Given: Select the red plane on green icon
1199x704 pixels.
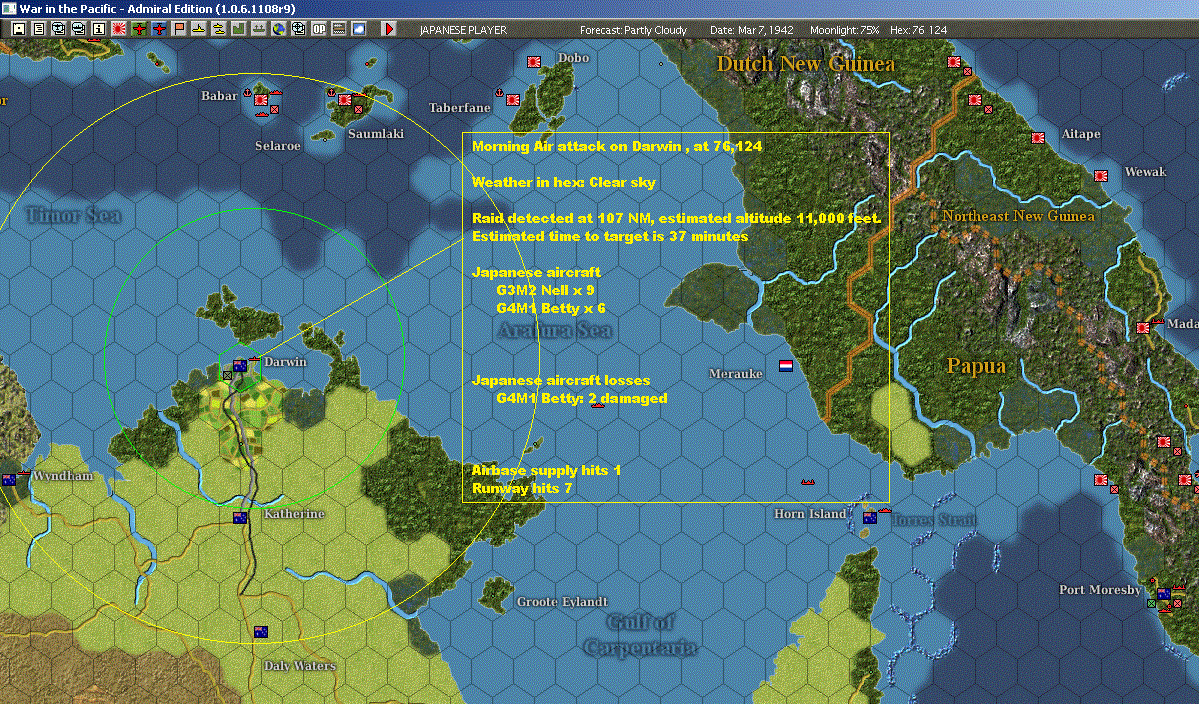Looking at the screenshot, I should 139,29.
